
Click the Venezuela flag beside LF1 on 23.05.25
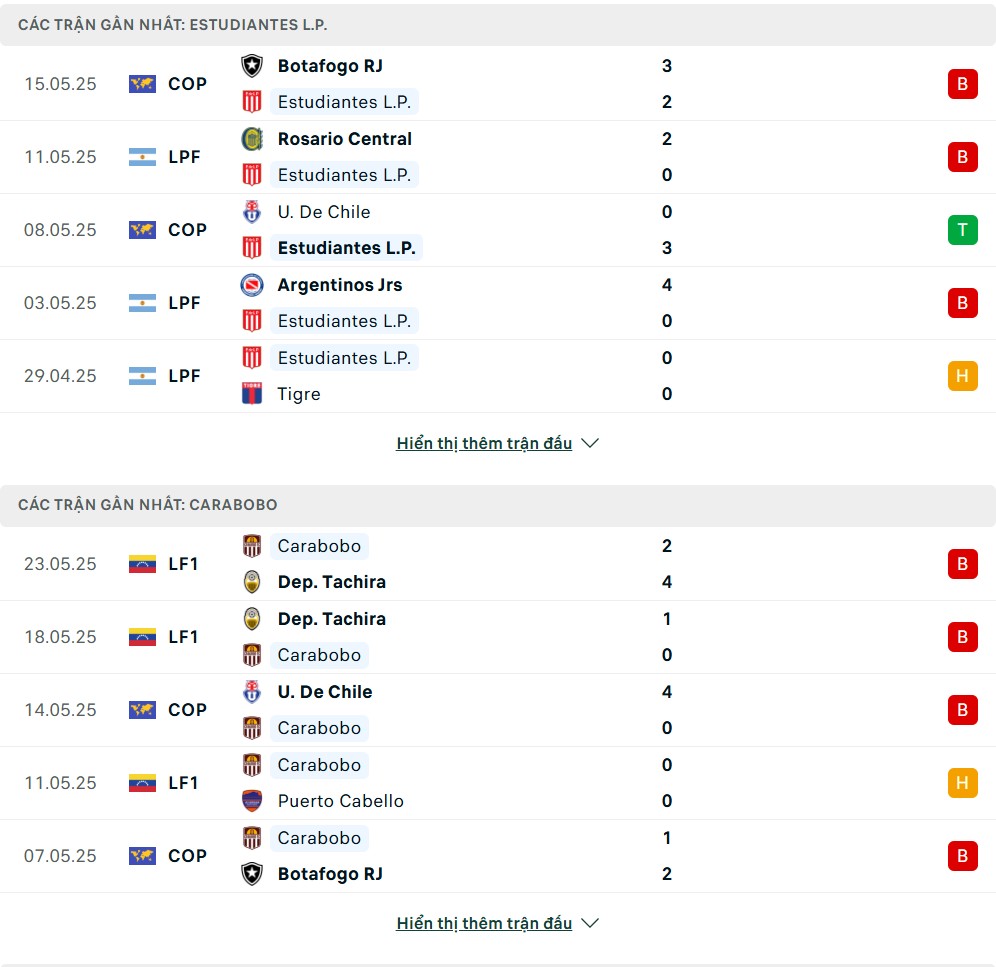point(142,564)
